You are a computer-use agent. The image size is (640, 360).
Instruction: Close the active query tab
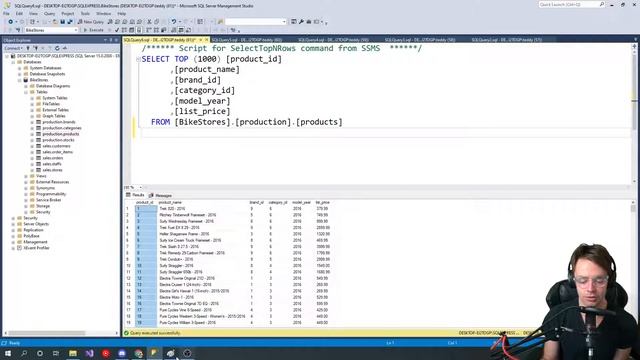207,40
